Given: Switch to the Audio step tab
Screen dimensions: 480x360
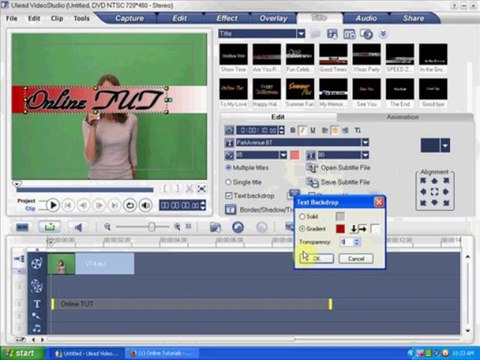Looking at the screenshot, I should point(366,18).
